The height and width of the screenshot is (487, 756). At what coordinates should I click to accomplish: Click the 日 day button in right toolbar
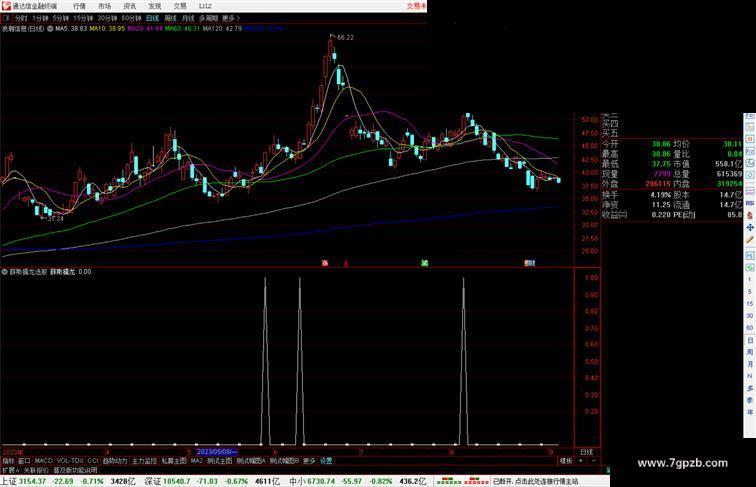[x=750, y=340]
